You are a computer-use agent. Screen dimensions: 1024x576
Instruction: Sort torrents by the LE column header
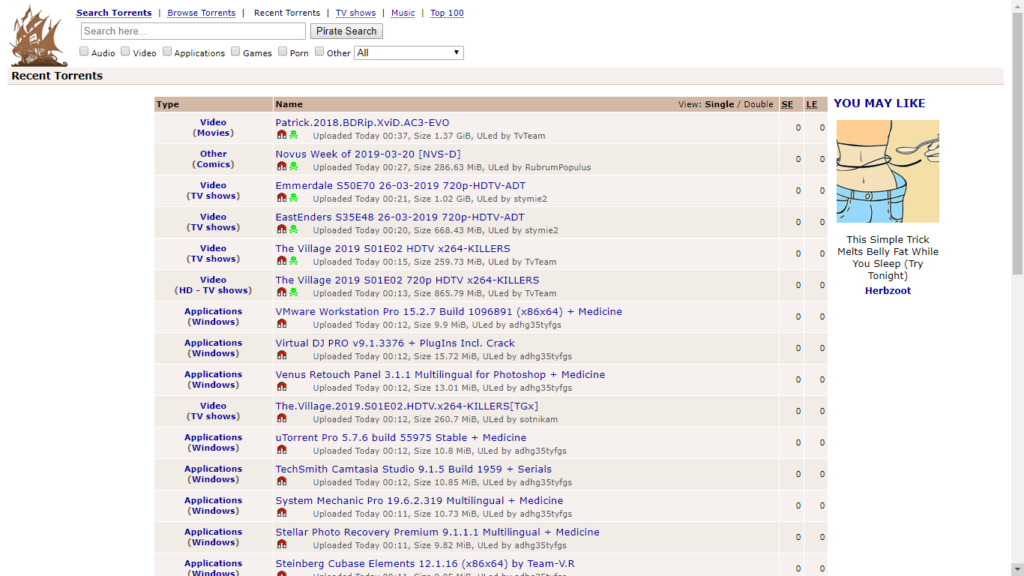(812, 104)
